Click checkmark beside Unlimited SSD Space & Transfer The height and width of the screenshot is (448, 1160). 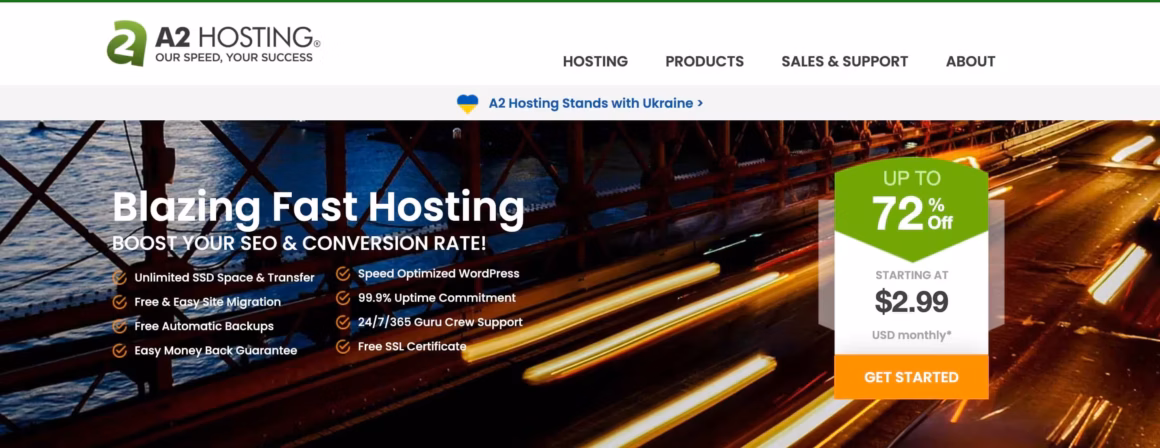point(119,278)
